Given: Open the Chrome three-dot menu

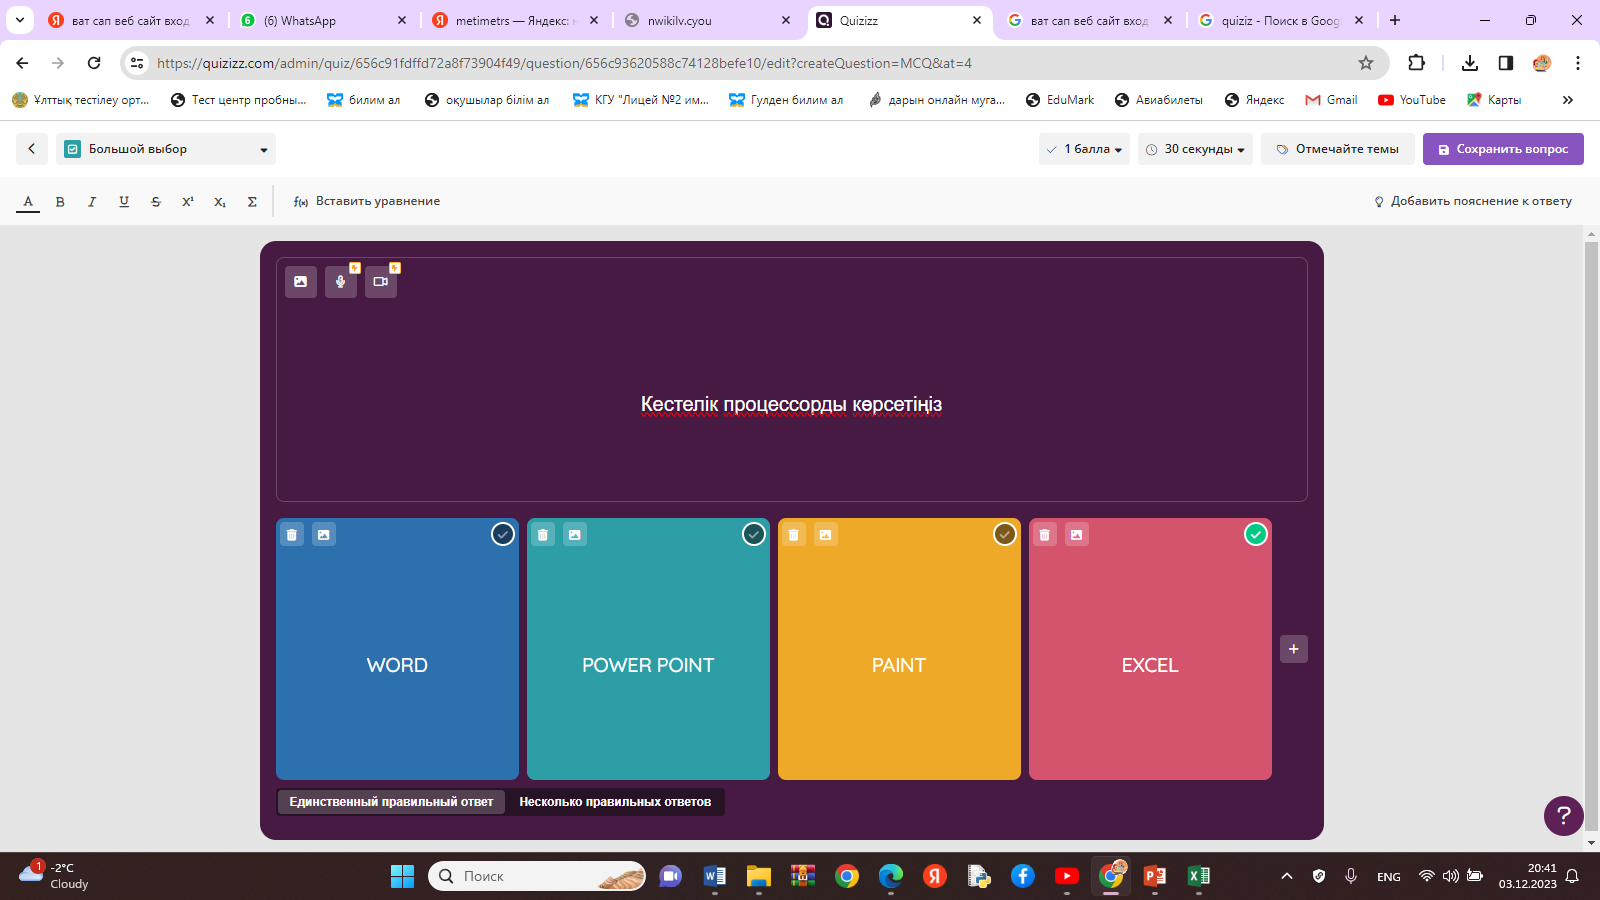Looking at the screenshot, I should [1578, 63].
